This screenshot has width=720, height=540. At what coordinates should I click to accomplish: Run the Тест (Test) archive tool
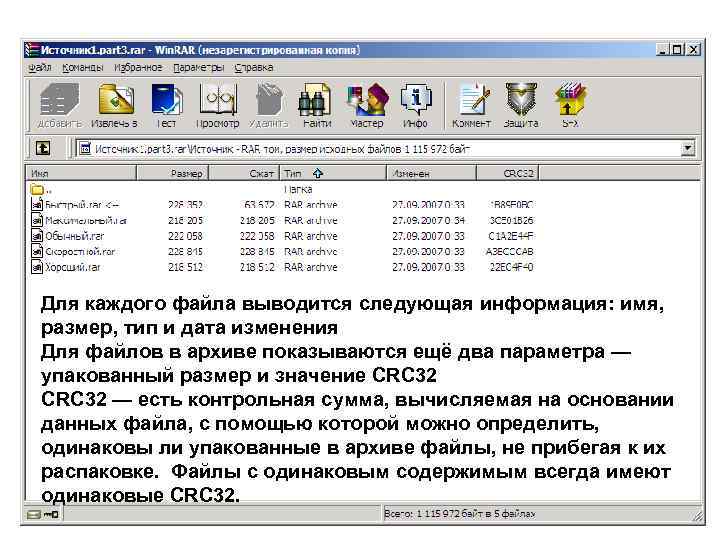(x=166, y=105)
